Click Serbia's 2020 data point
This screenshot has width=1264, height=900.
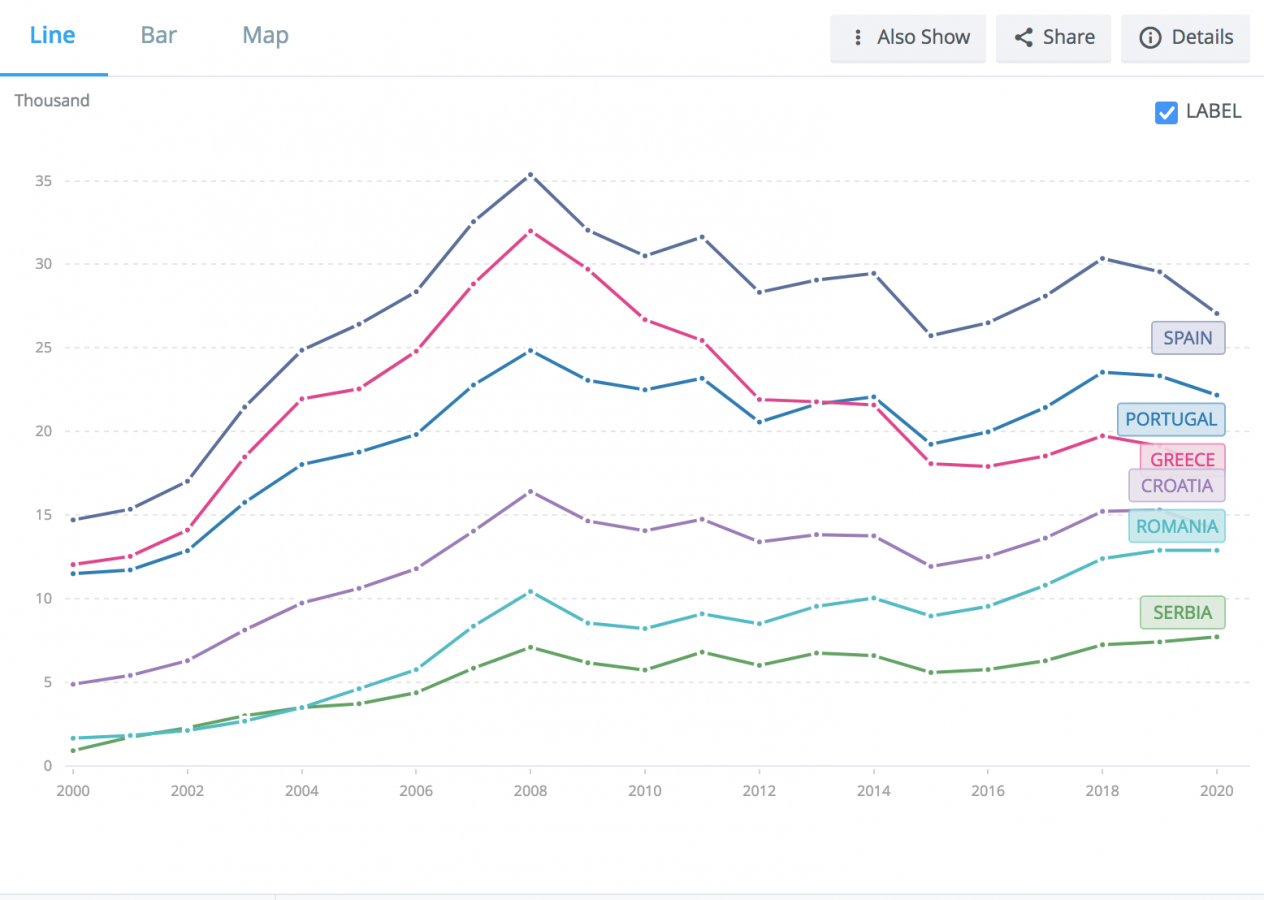pyautogui.click(x=1216, y=637)
